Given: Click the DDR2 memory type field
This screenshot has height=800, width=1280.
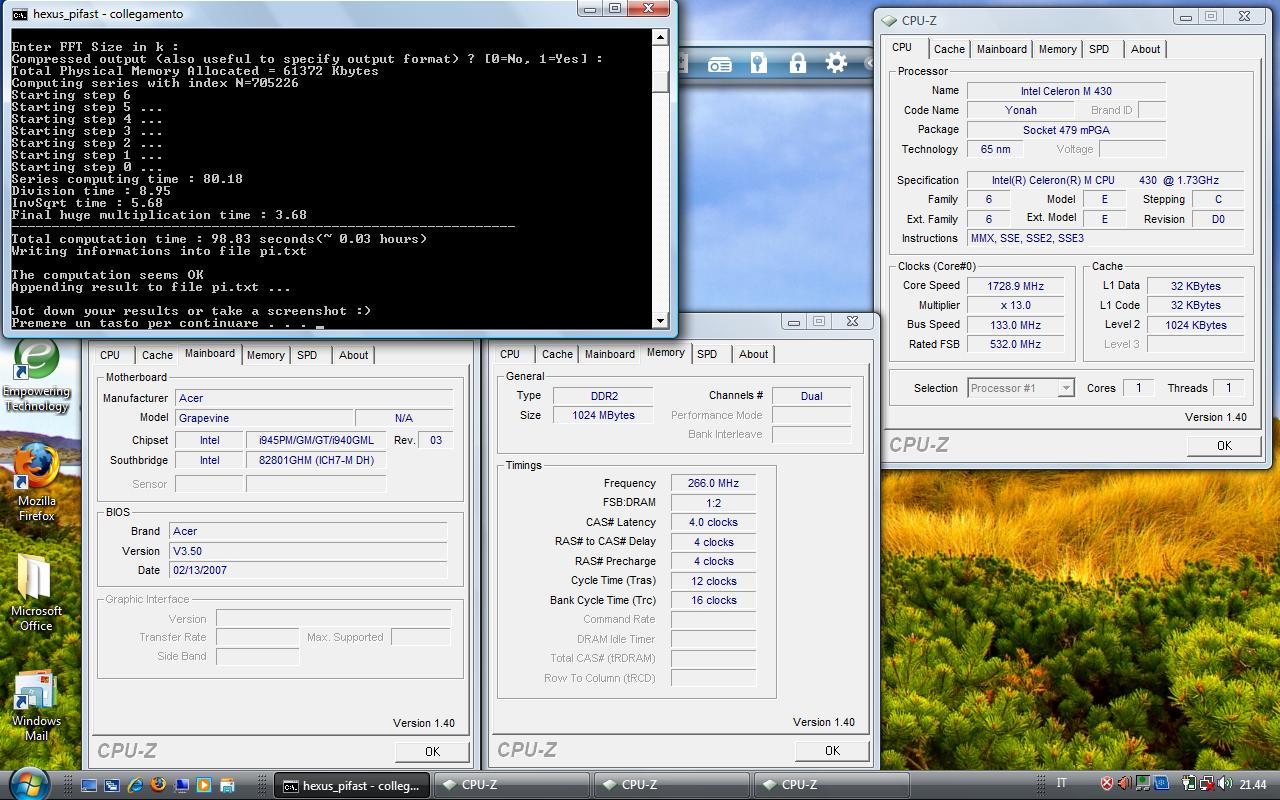Looking at the screenshot, I should pos(602,396).
